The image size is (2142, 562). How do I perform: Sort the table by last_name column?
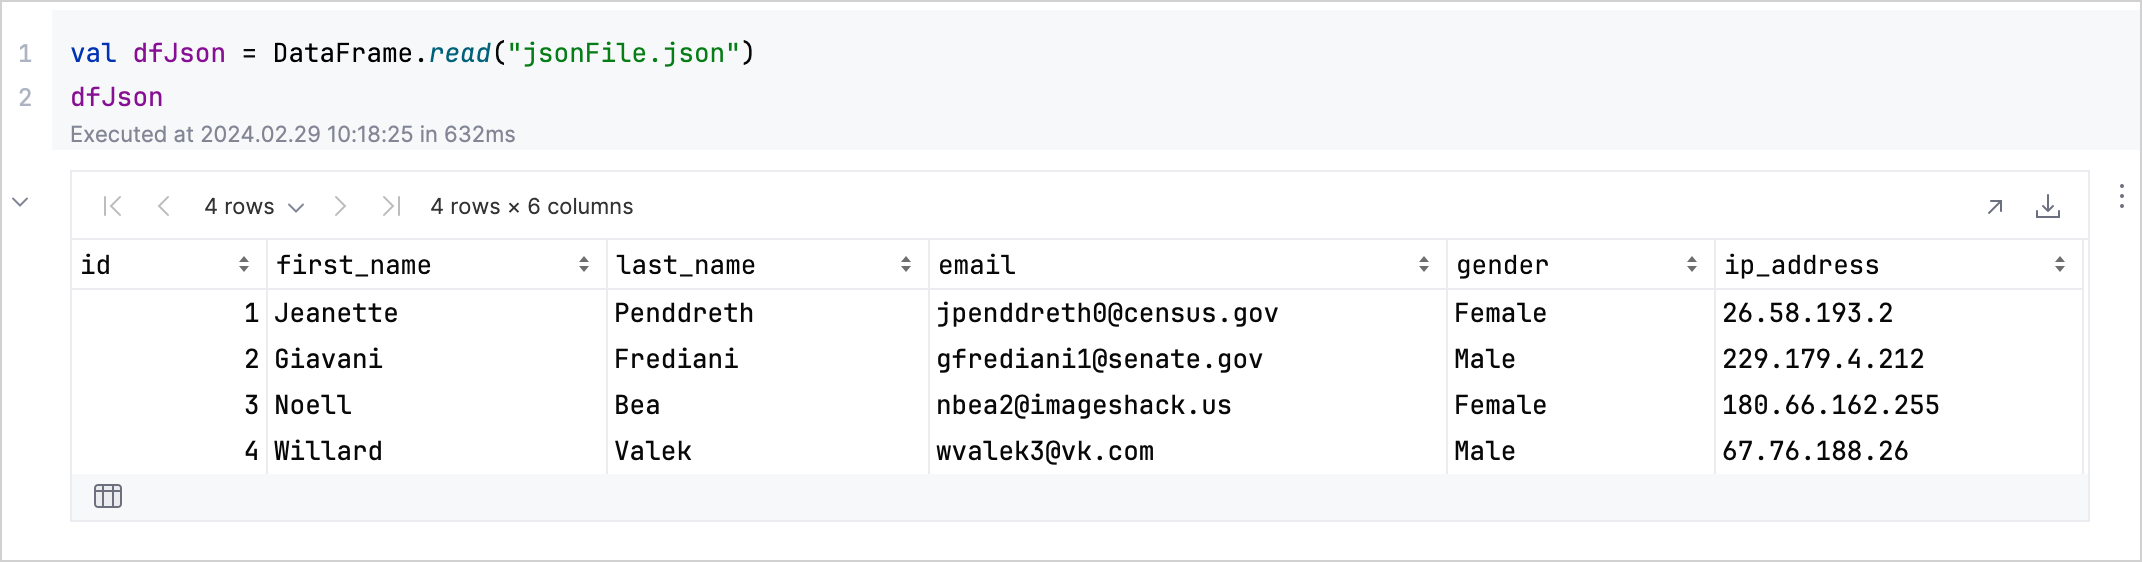[906, 265]
